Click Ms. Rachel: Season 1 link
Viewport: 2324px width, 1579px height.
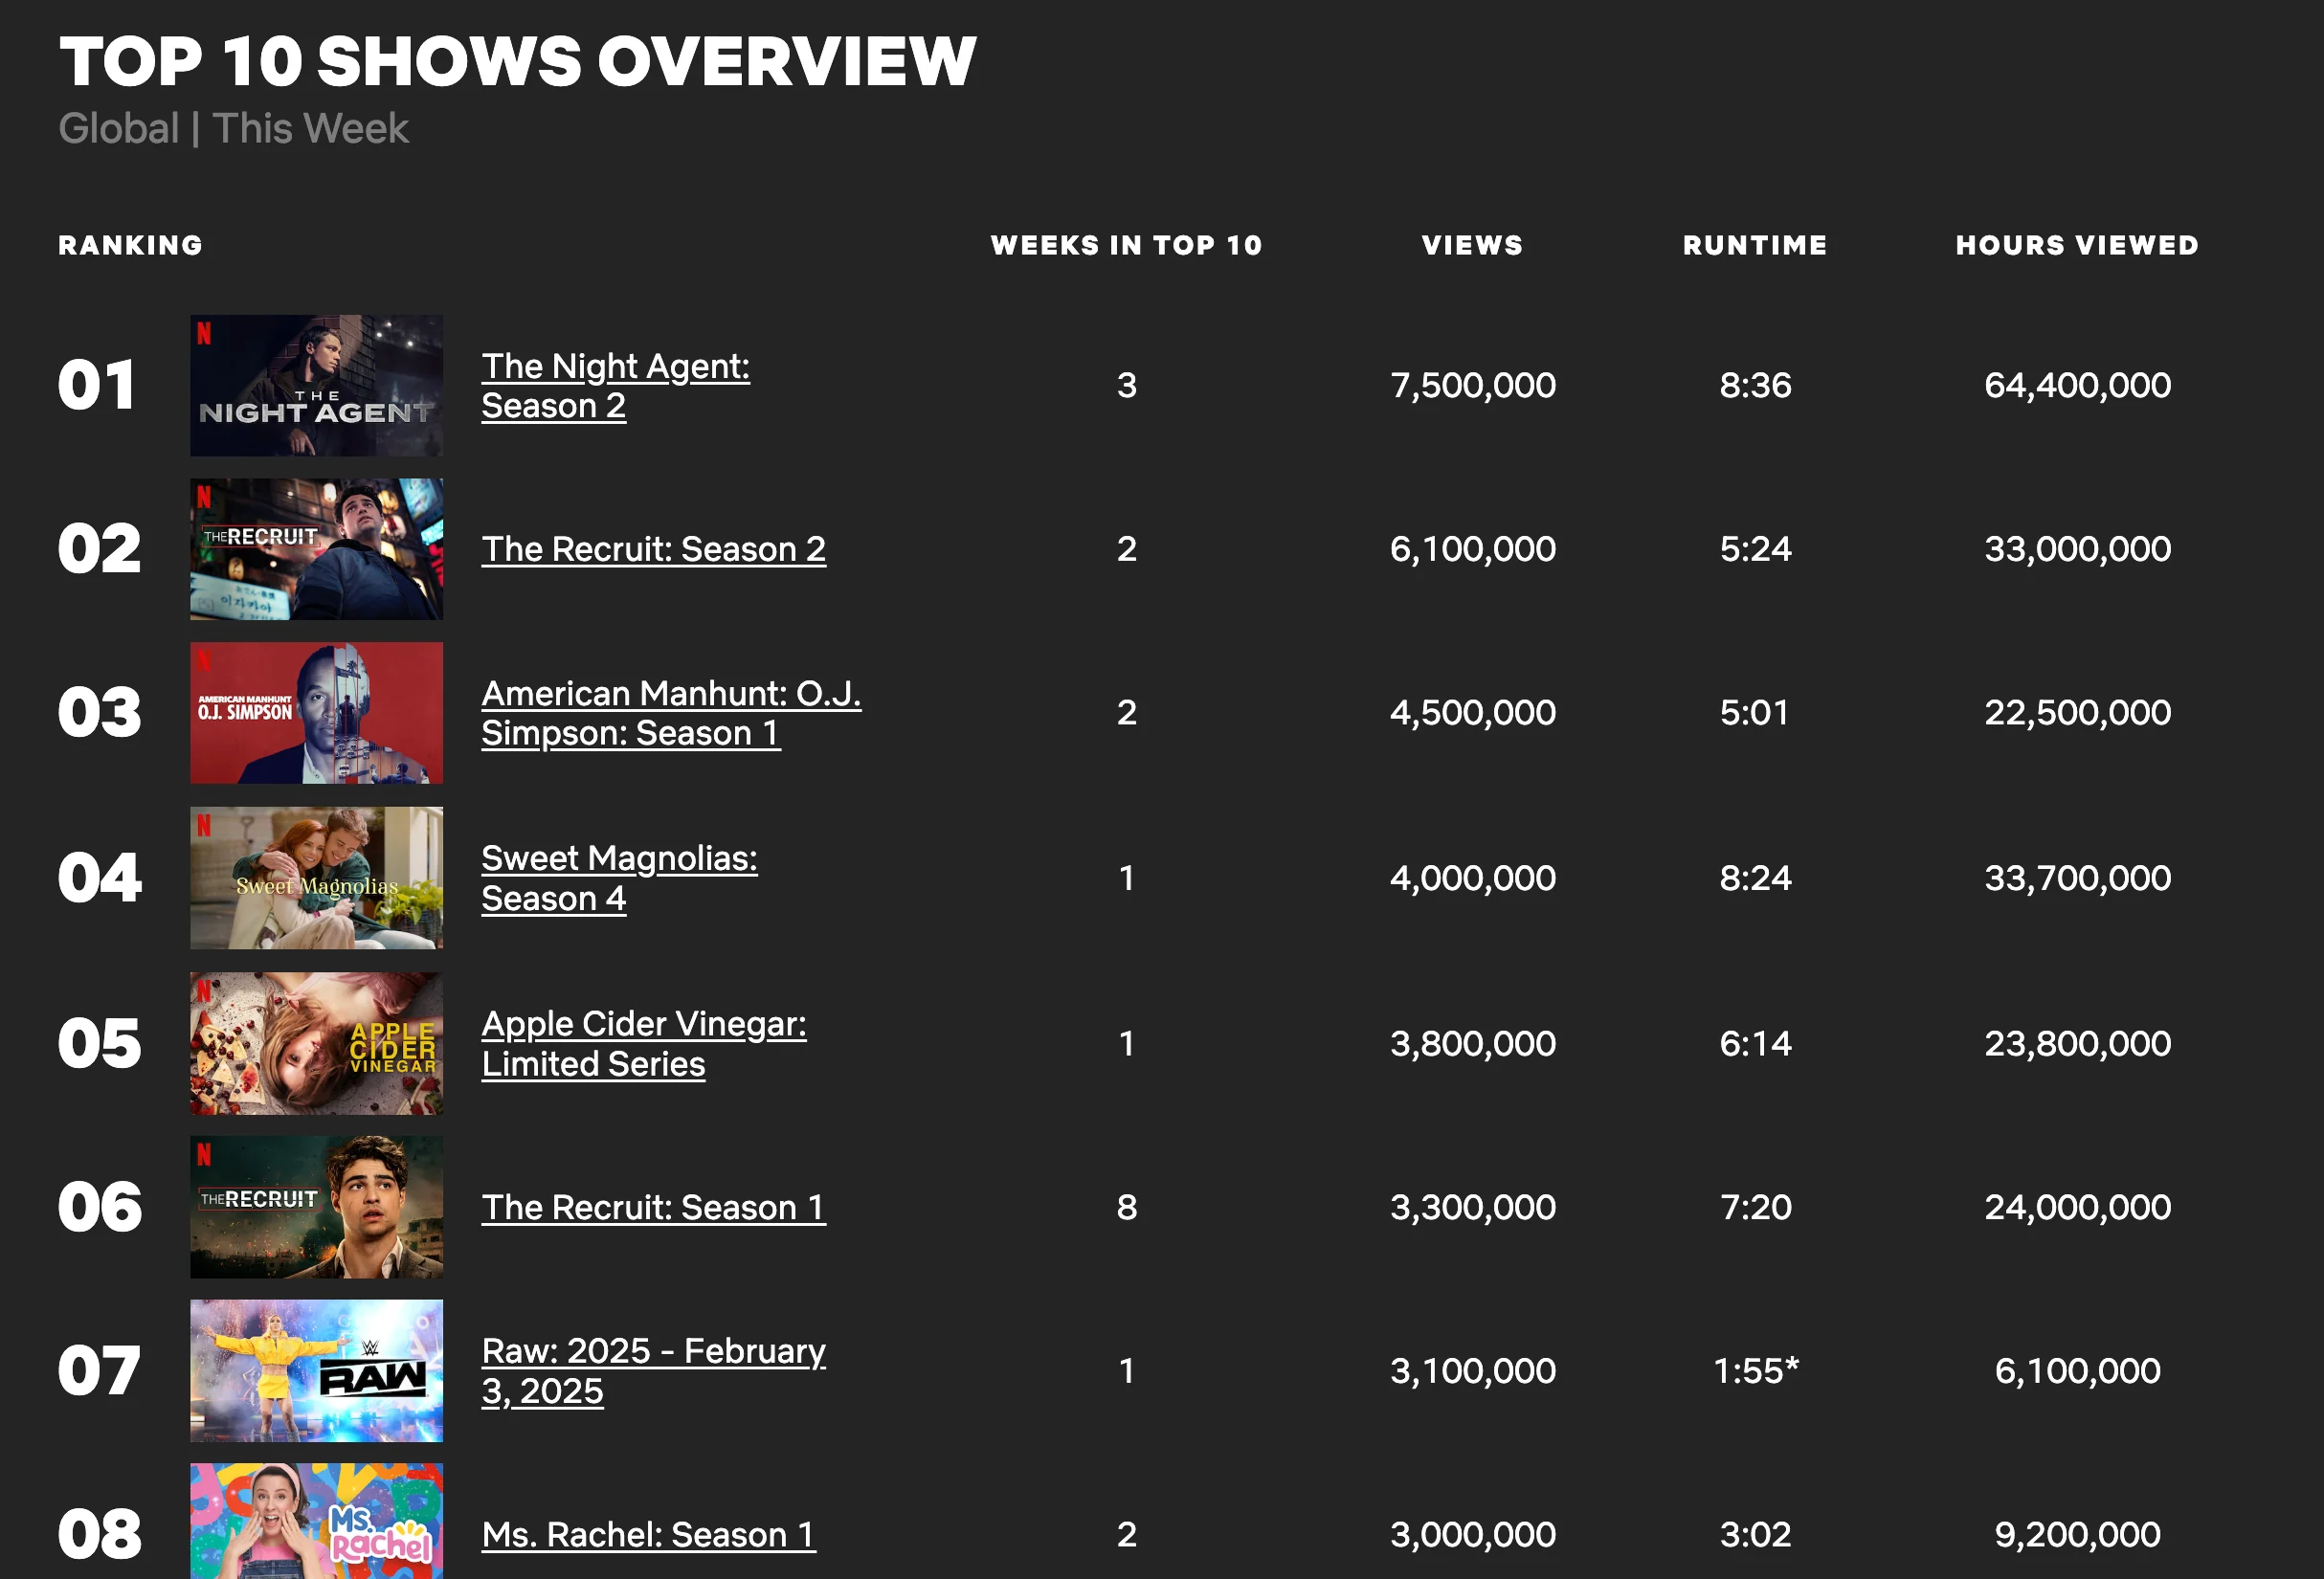click(648, 1534)
